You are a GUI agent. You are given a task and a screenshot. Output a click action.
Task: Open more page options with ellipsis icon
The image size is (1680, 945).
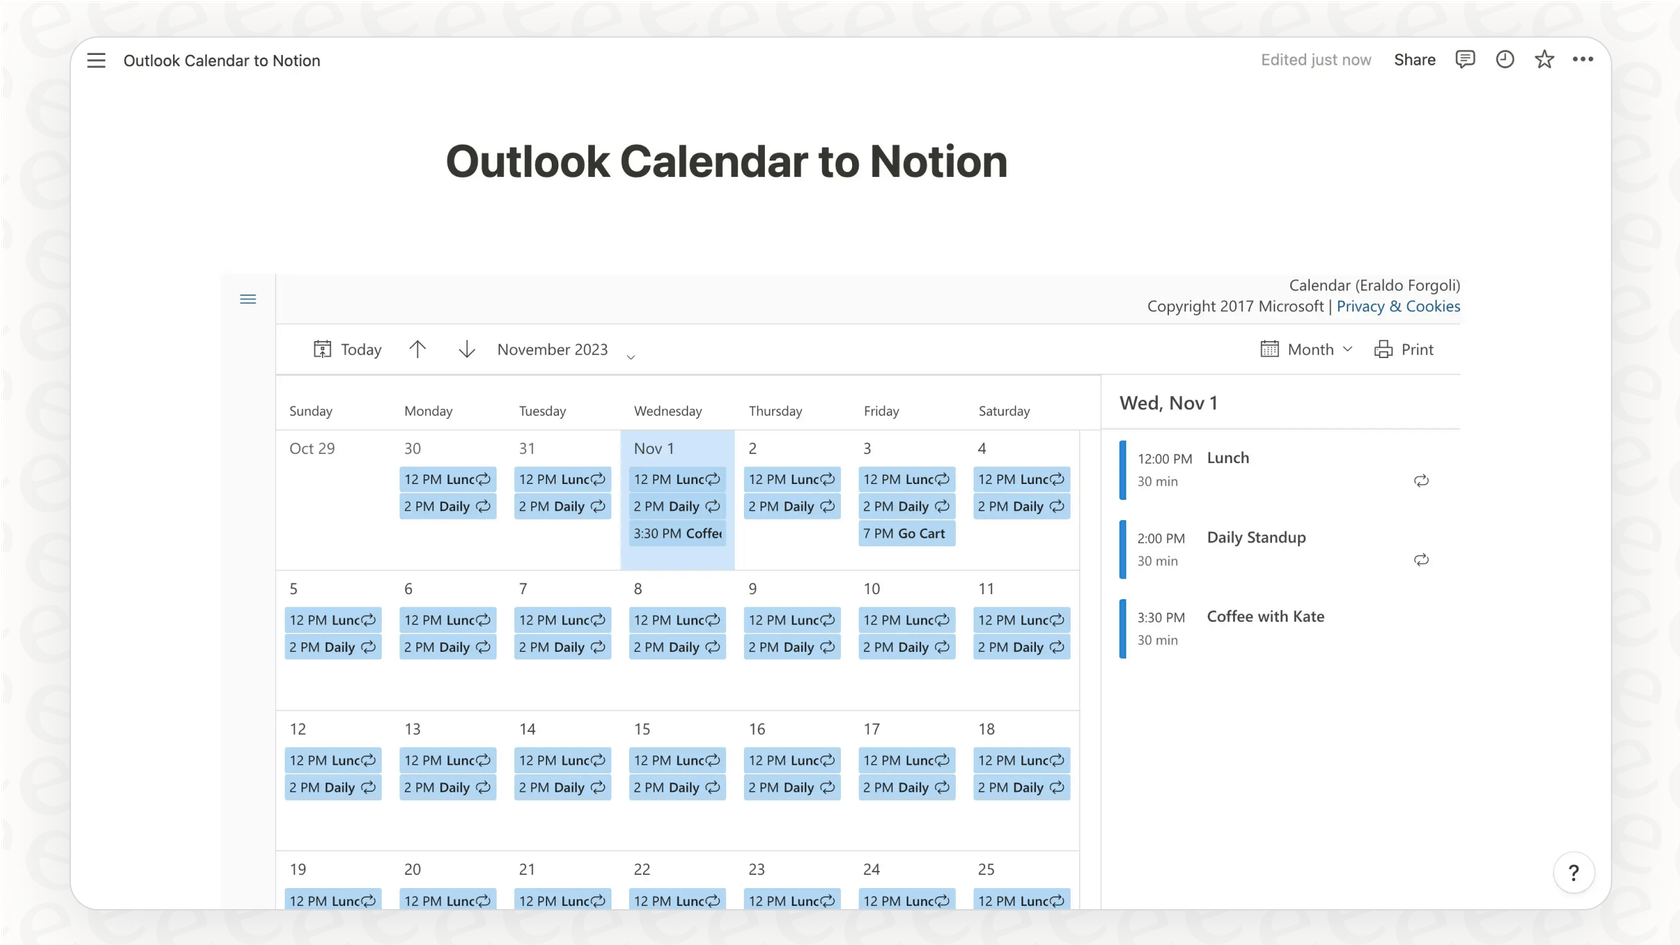coord(1583,59)
